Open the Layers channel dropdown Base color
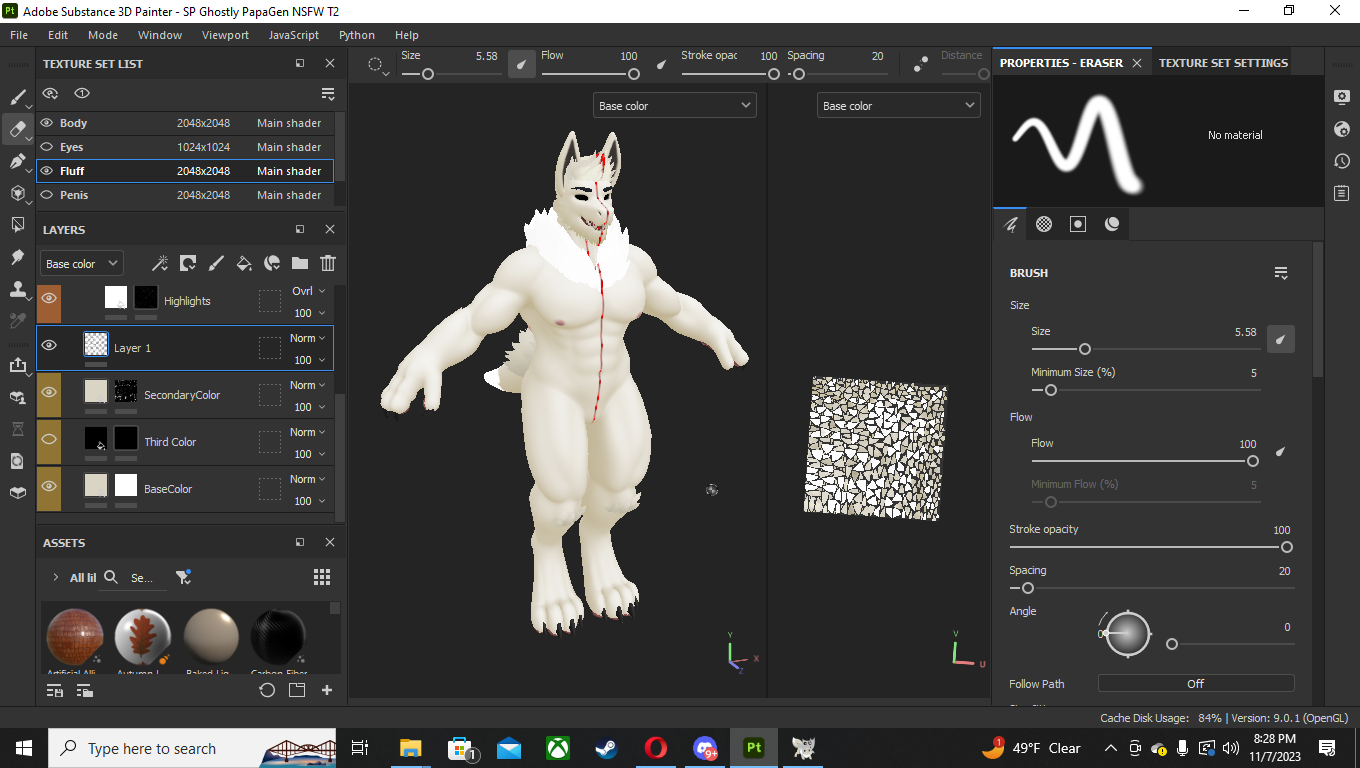 point(82,263)
